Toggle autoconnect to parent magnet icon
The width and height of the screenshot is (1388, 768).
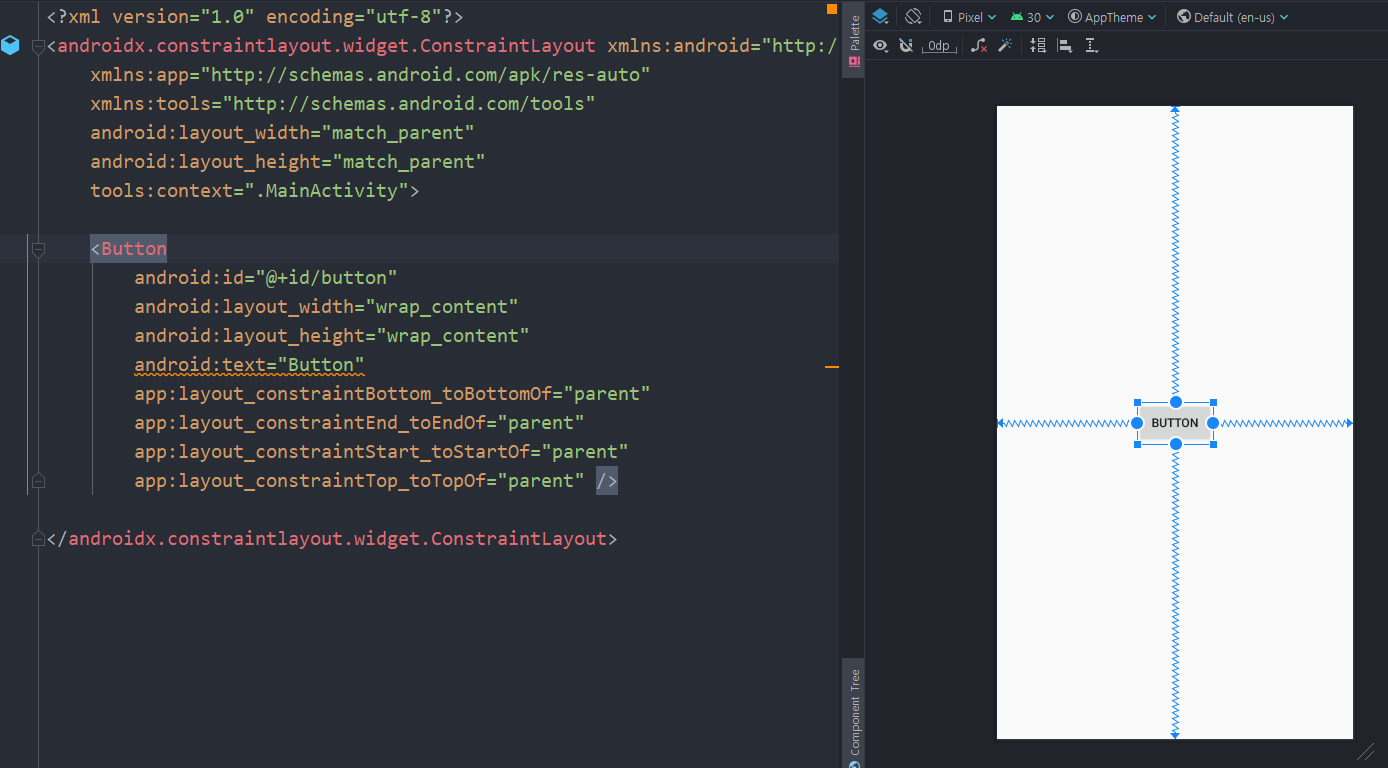[906, 45]
